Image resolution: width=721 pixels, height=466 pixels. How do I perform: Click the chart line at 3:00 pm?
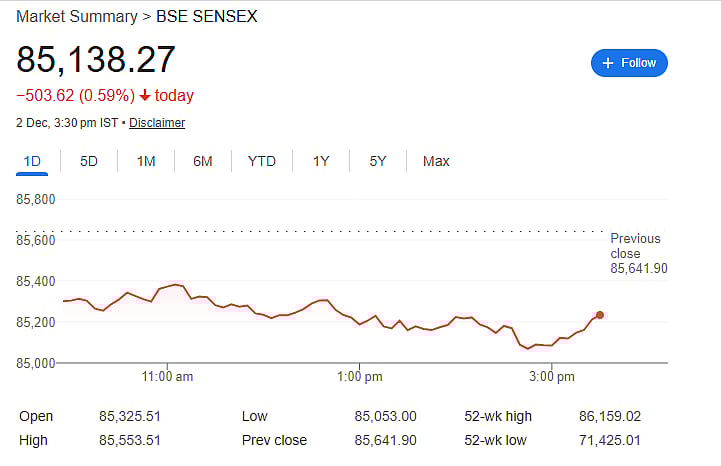551,345
